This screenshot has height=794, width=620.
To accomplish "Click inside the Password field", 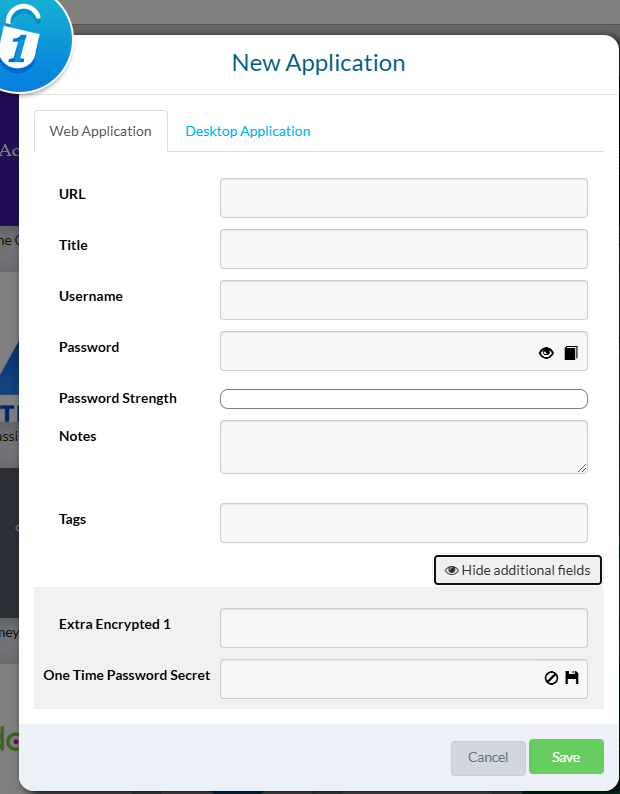I will [377, 351].
